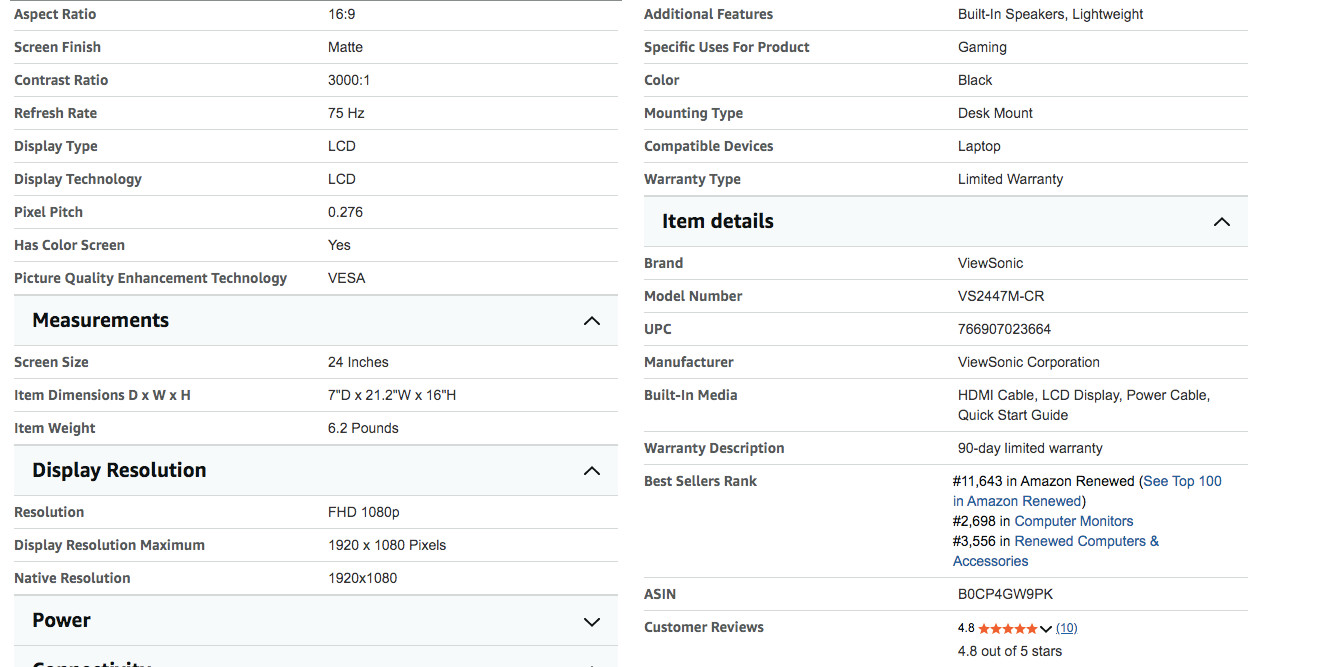Click the ASIN value B0CP4GW9PK

(1005, 594)
